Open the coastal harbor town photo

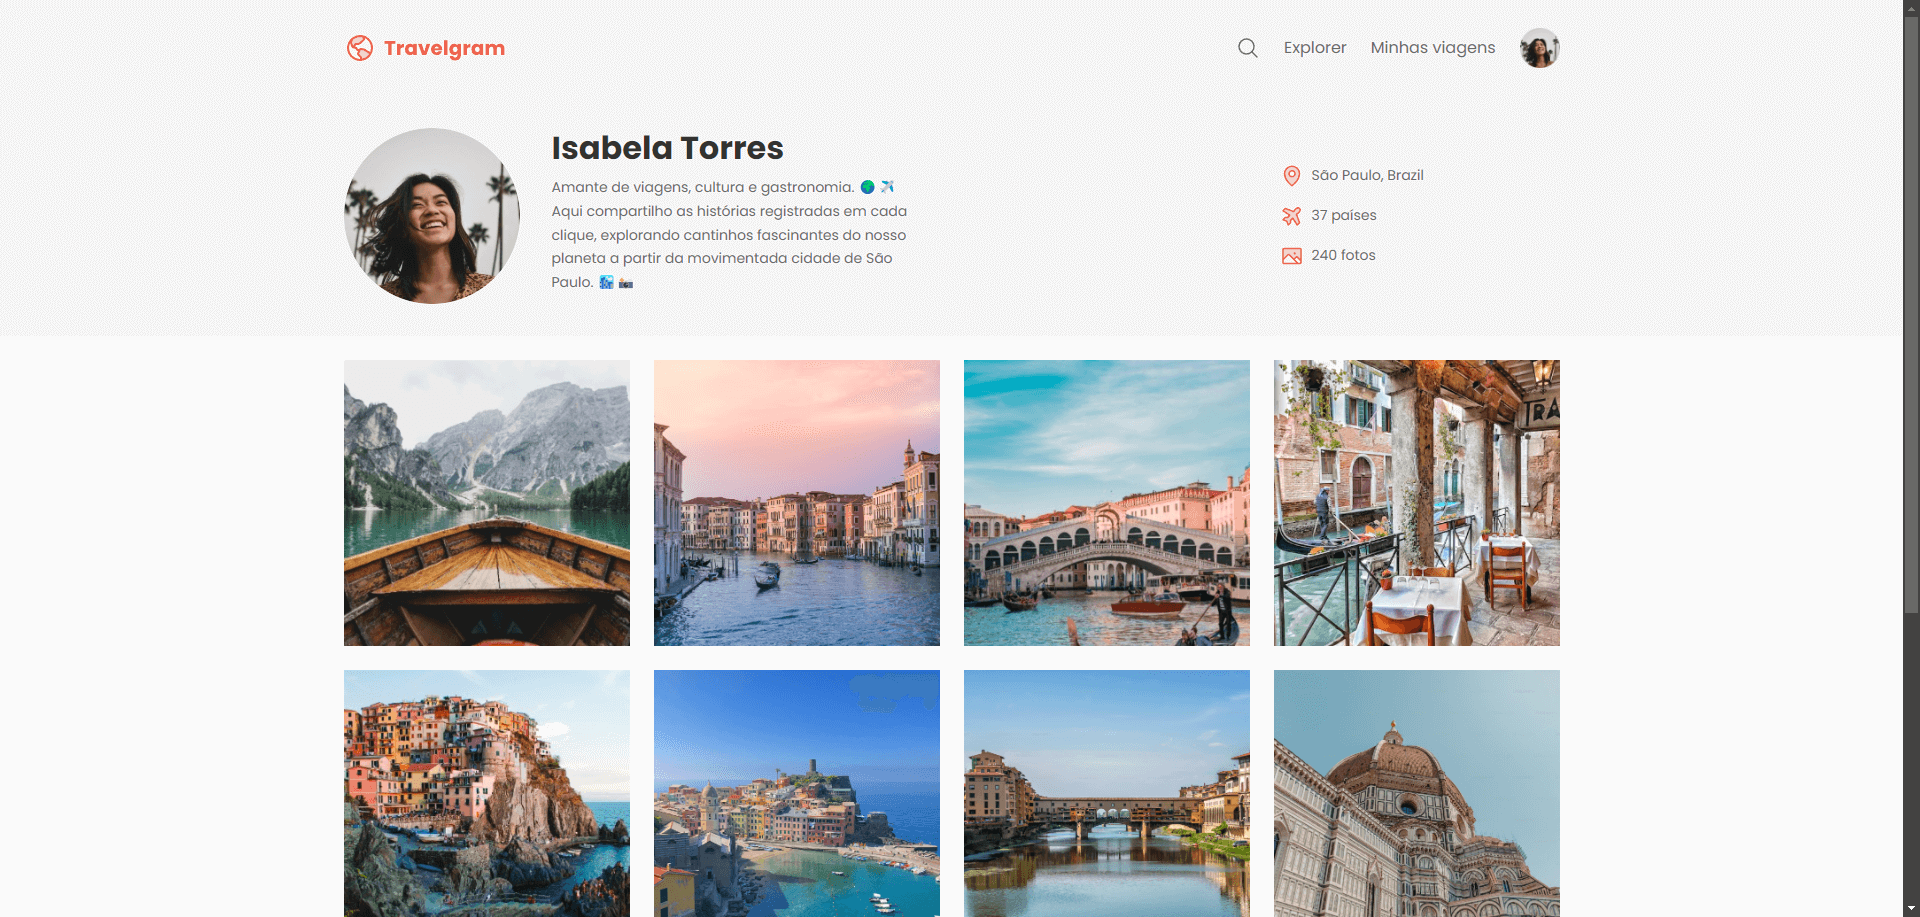tap(797, 793)
